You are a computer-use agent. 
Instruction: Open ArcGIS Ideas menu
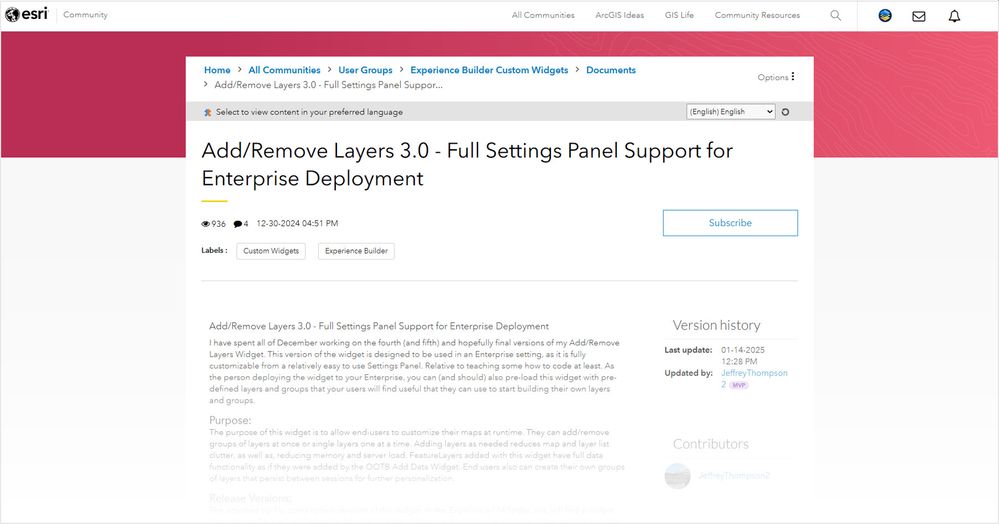(619, 15)
